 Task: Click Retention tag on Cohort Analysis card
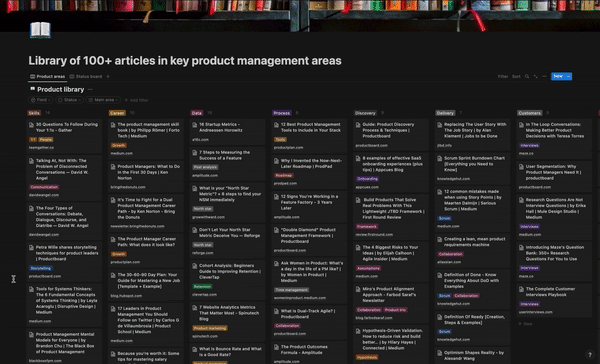click(202, 286)
